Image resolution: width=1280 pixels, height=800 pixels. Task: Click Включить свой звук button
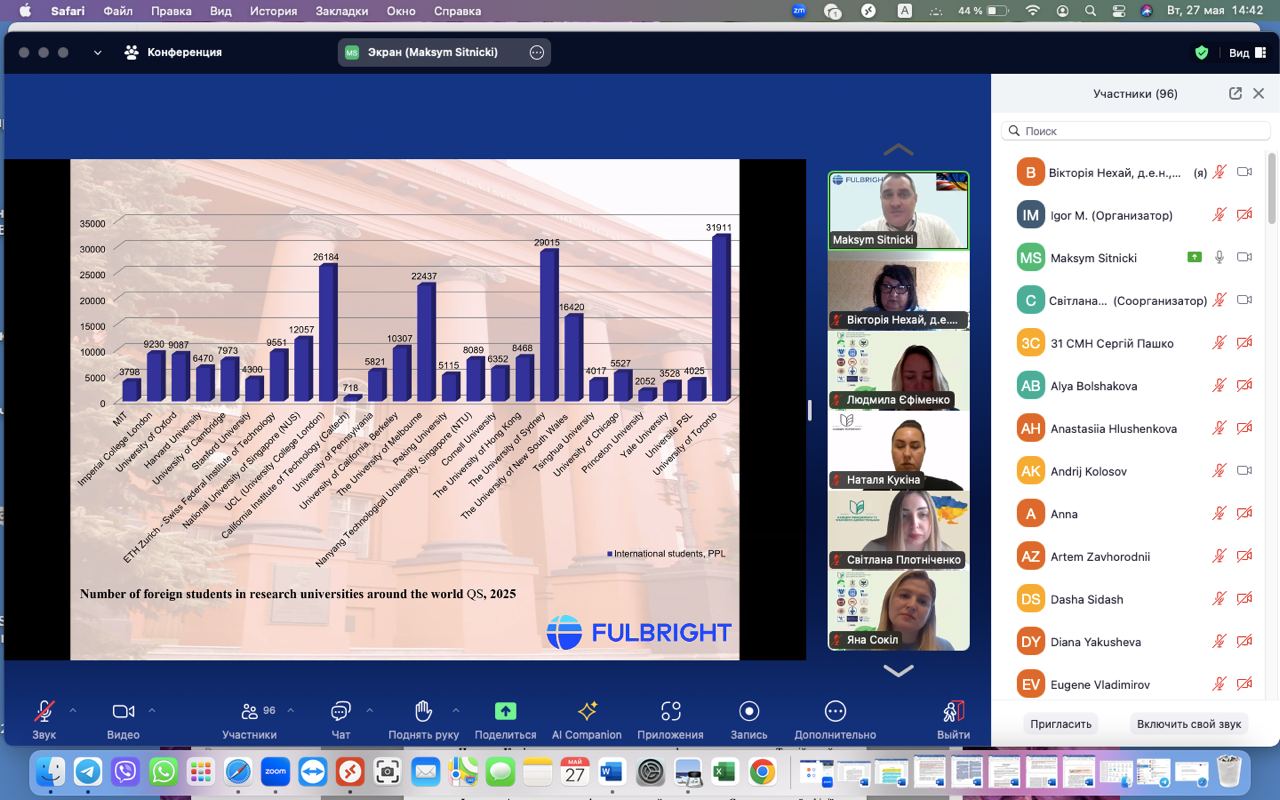[x=1189, y=724]
